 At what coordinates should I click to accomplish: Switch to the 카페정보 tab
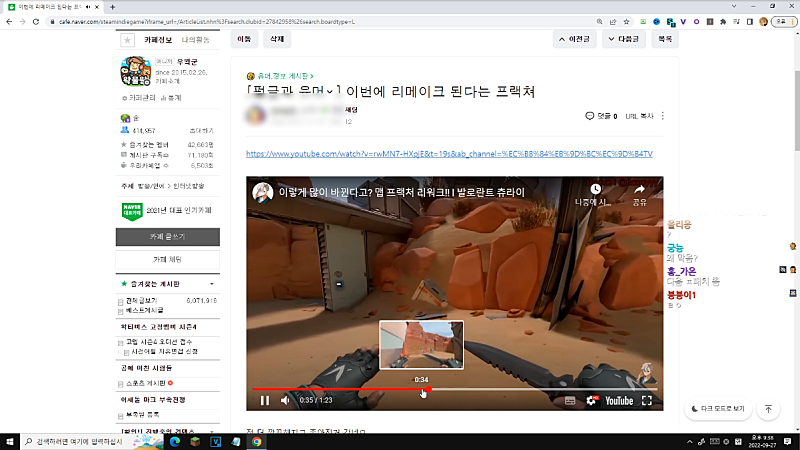tap(158, 40)
